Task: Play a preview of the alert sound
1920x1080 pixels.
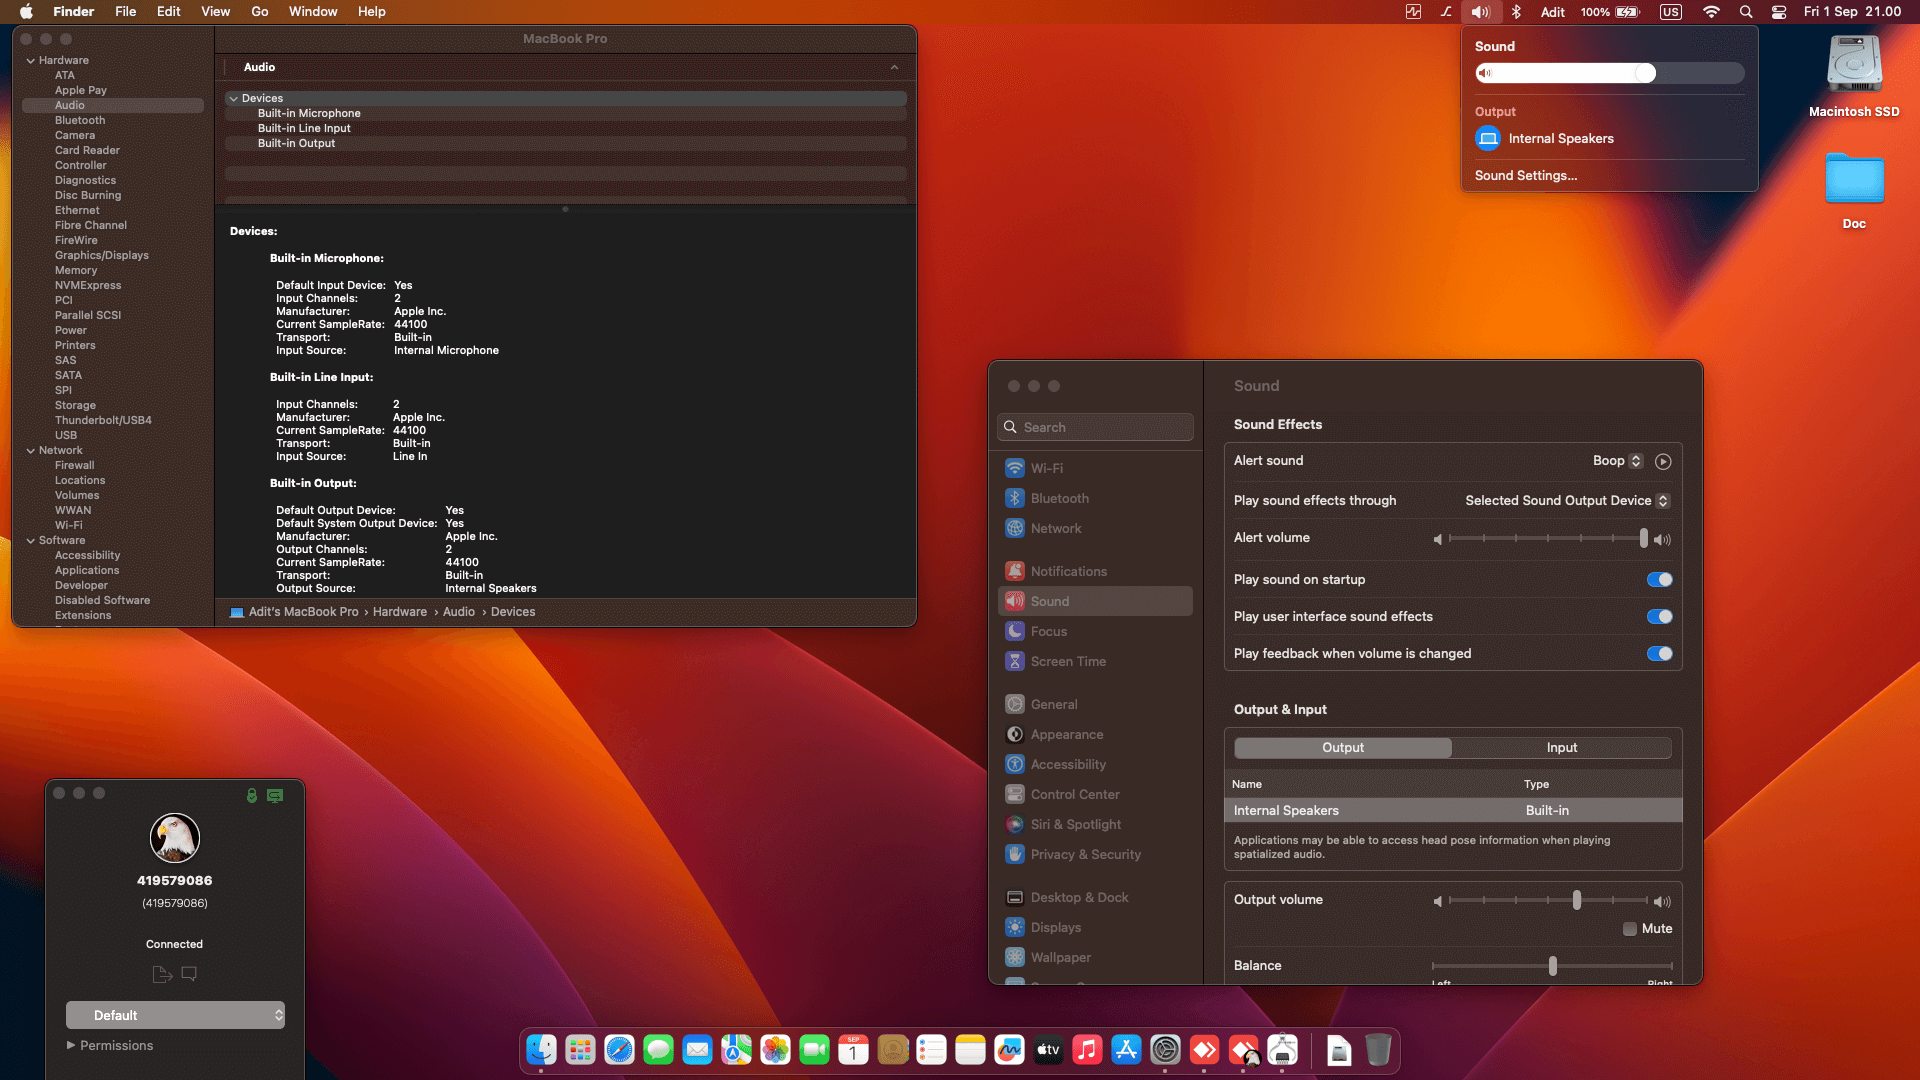Action: 1664,461
